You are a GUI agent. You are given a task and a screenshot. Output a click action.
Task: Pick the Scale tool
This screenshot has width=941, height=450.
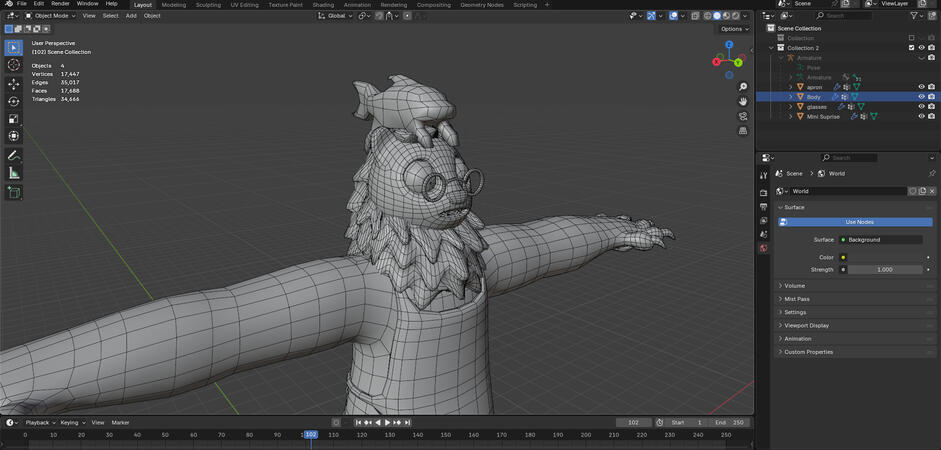(x=14, y=119)
